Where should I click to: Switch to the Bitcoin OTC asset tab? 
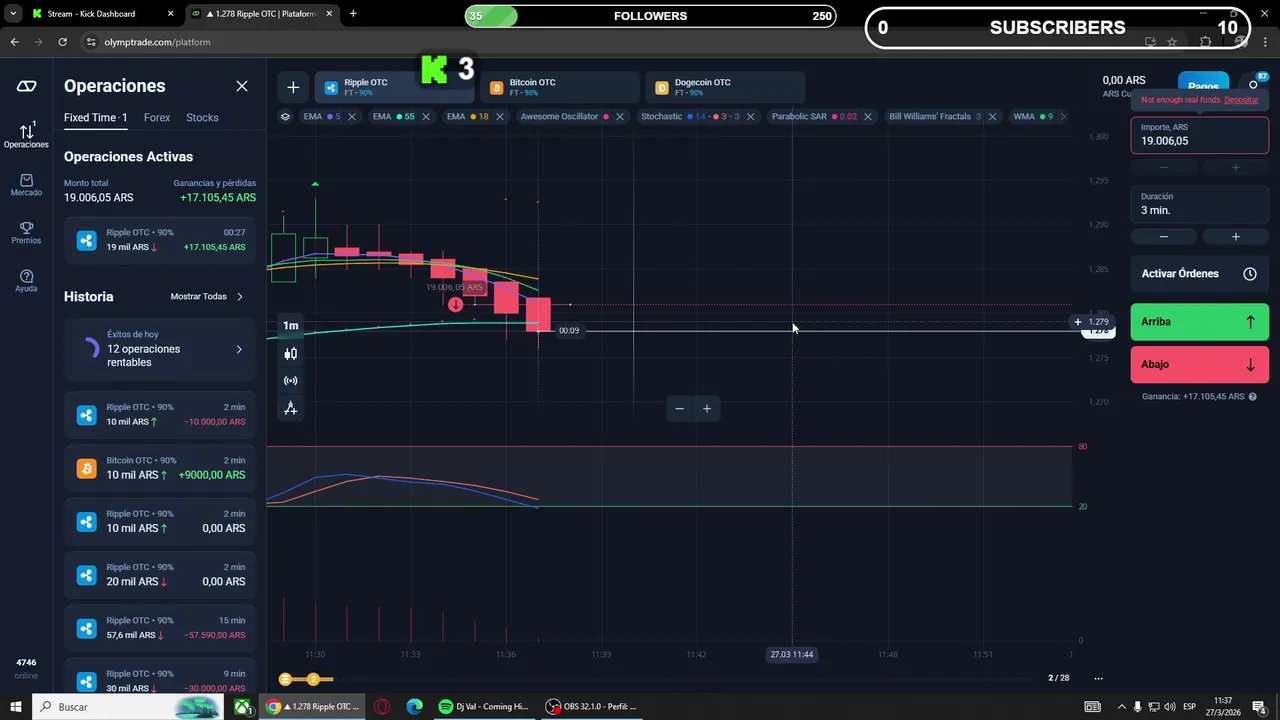point(560,88)
